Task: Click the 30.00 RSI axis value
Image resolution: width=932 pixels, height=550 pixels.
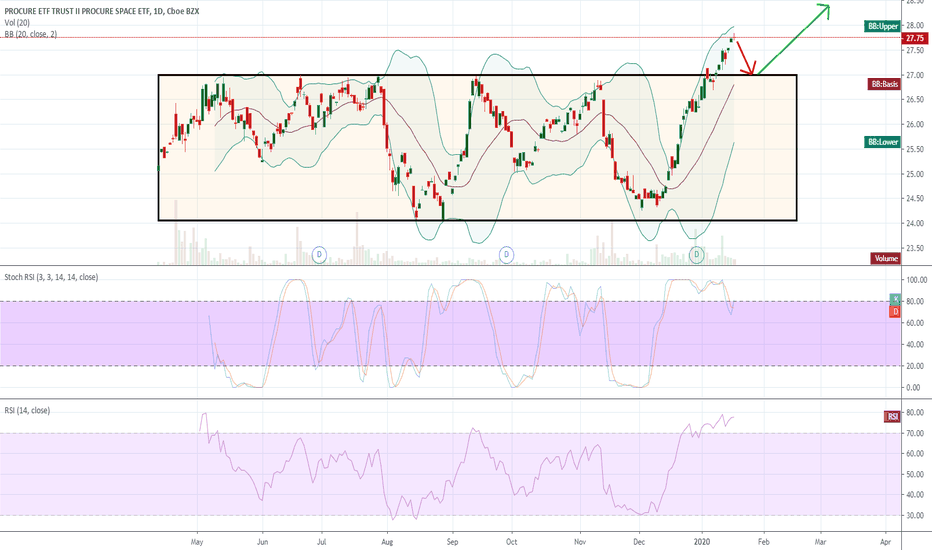Action: click(x=915, y=516)
